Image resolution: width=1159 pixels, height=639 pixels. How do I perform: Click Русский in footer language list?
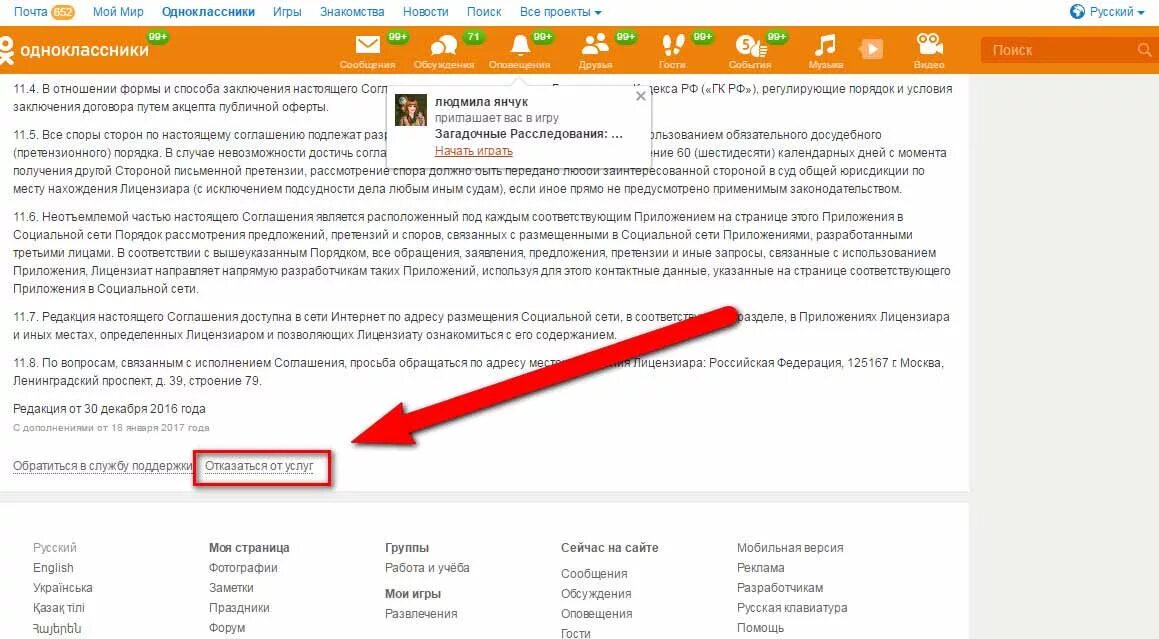55,548
